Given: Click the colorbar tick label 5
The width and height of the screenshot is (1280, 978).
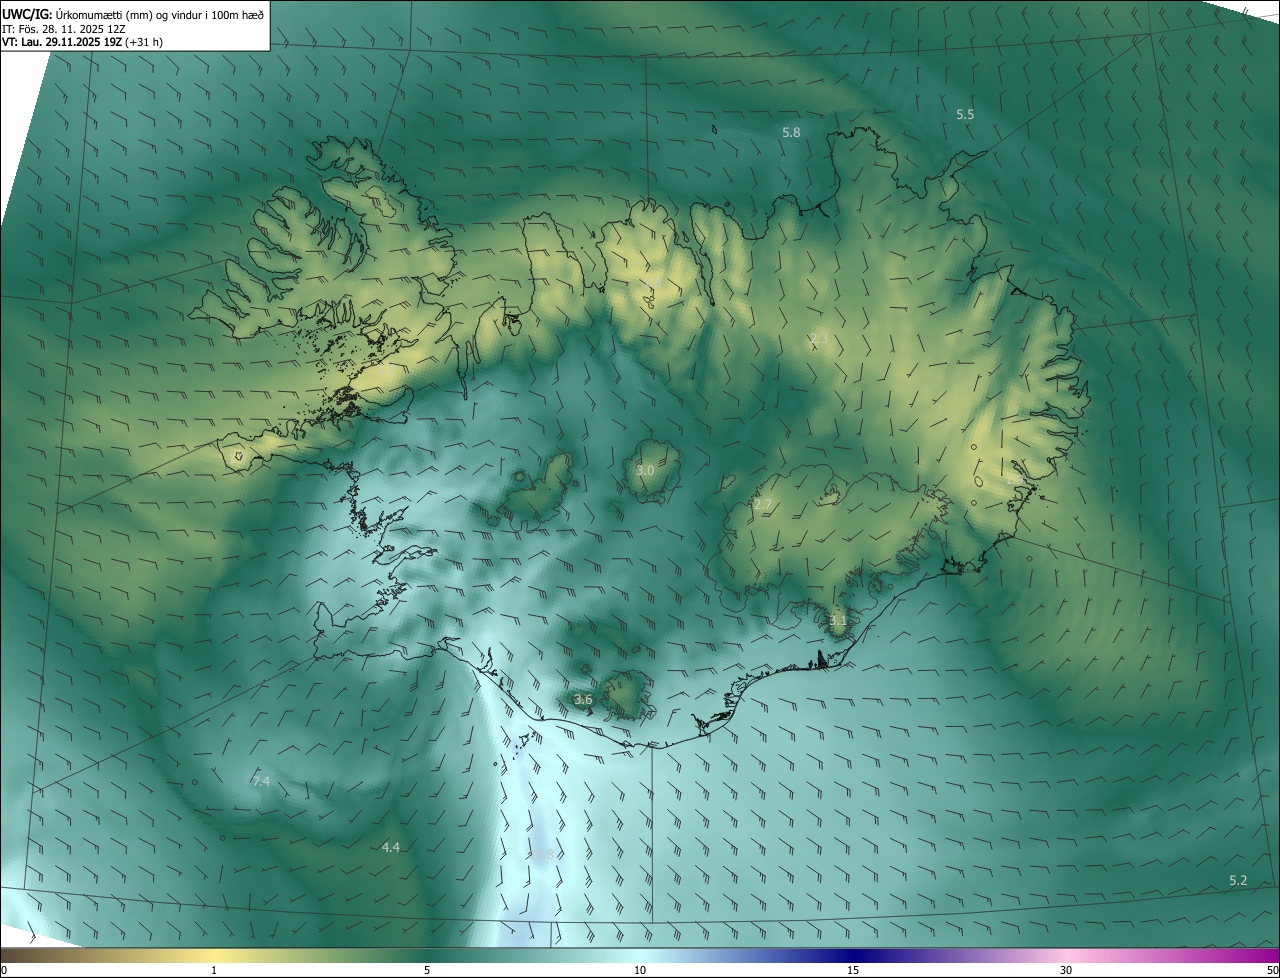Looking at the screenshot, I should click(x=427, y=970).
